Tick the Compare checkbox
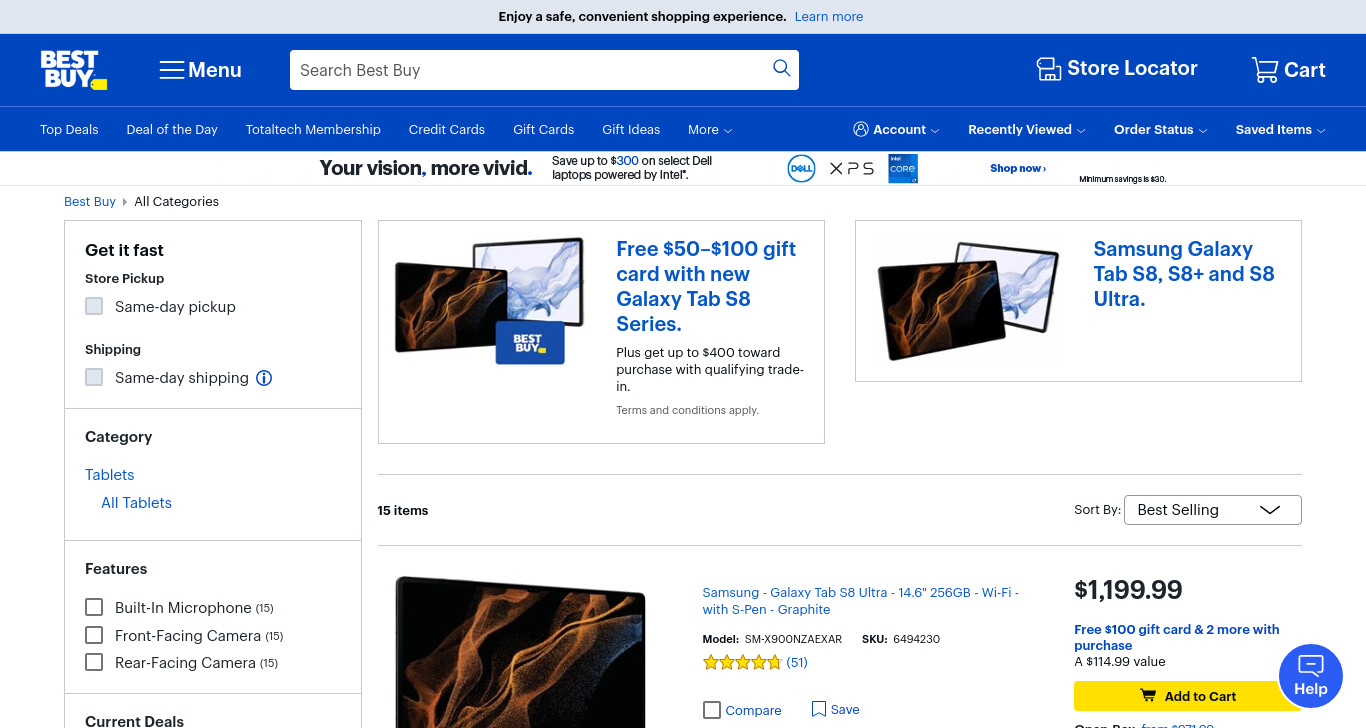1366x728 pixels. [712, 710]
